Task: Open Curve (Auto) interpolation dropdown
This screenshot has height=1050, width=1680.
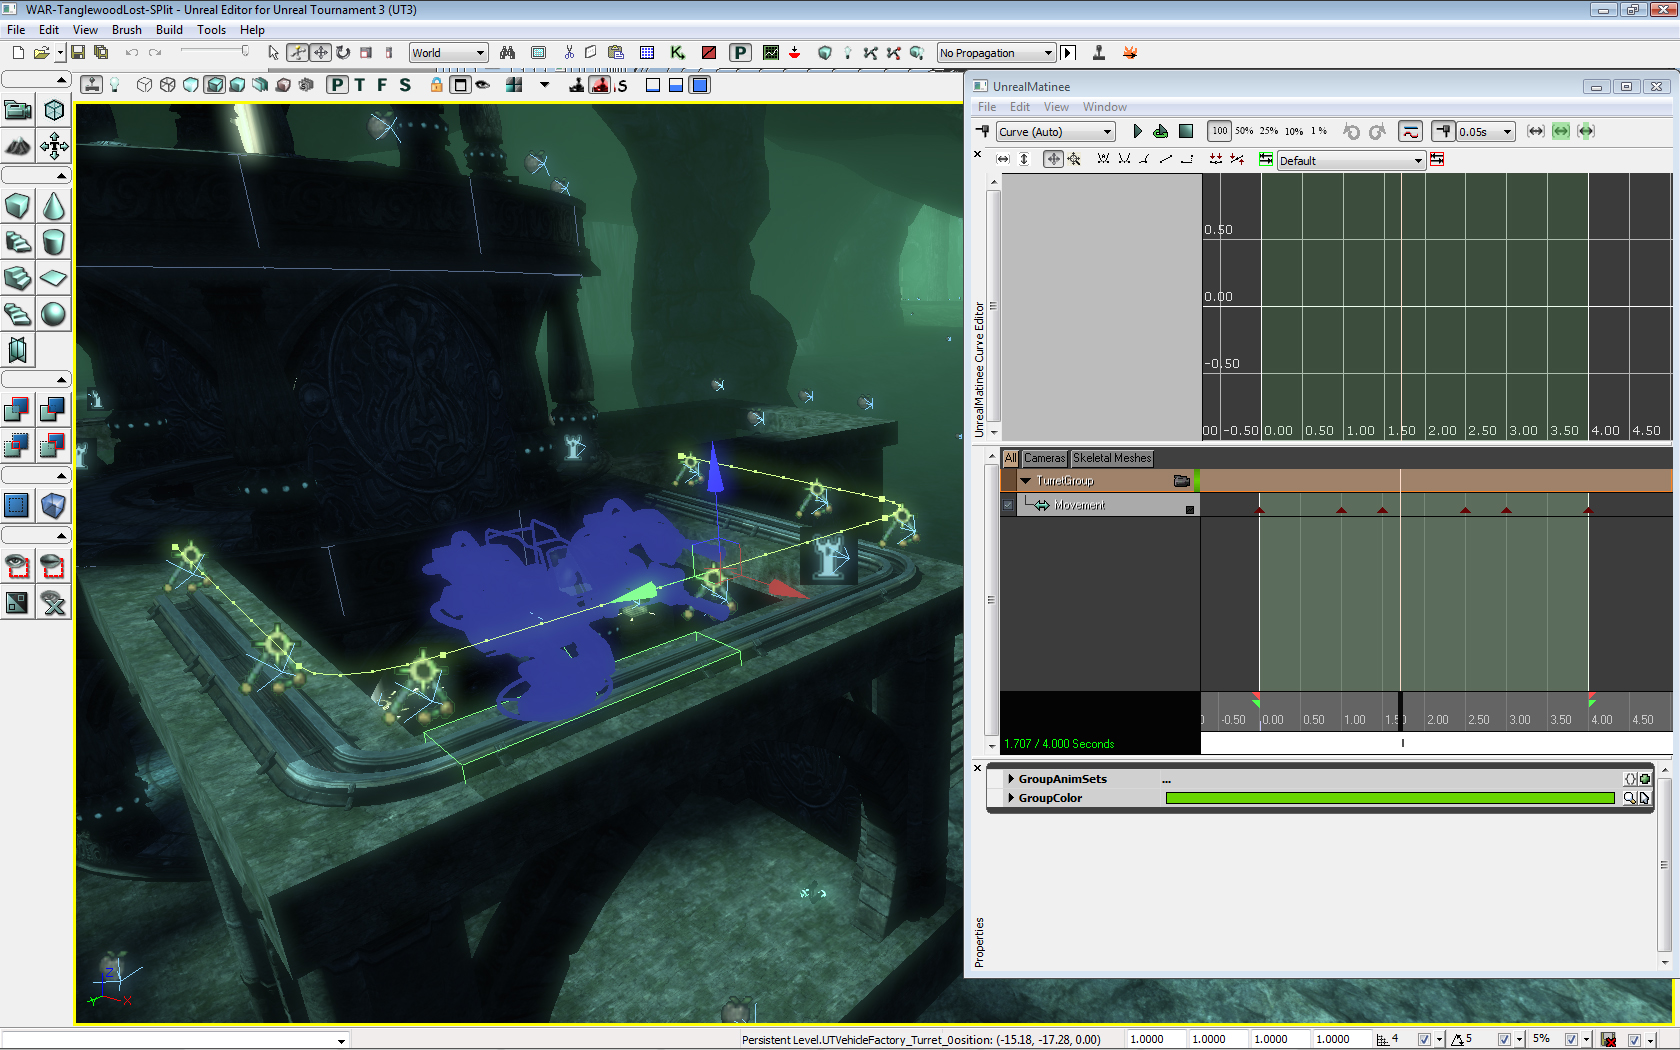Action: pyautogui.click(x=1055, y=131)
